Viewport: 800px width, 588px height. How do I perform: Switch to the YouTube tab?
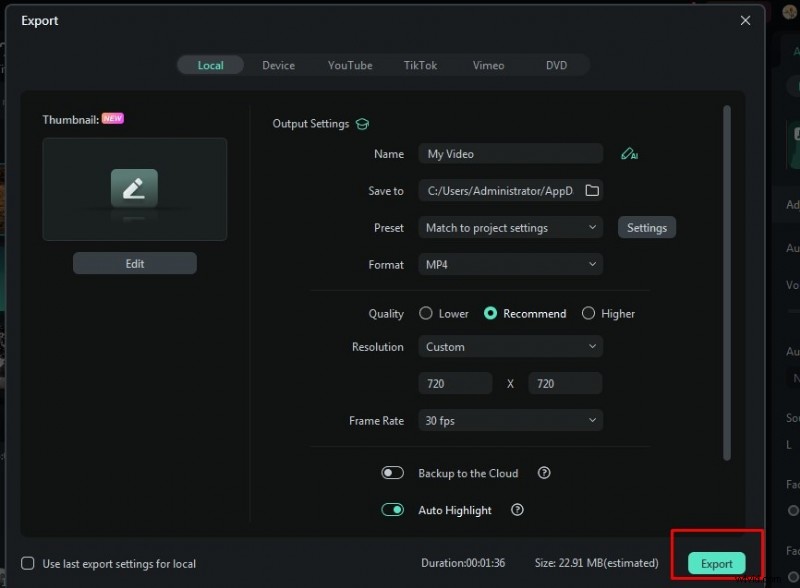coord(350,65)
